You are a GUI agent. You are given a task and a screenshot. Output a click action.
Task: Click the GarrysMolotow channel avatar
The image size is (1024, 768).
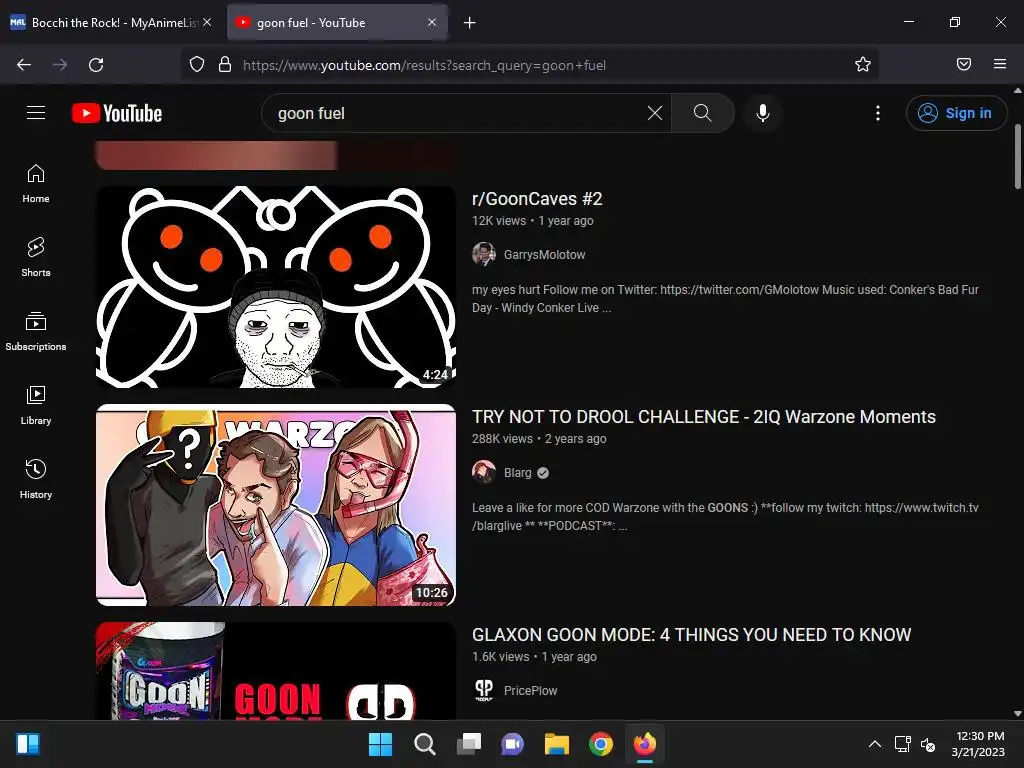484,254
